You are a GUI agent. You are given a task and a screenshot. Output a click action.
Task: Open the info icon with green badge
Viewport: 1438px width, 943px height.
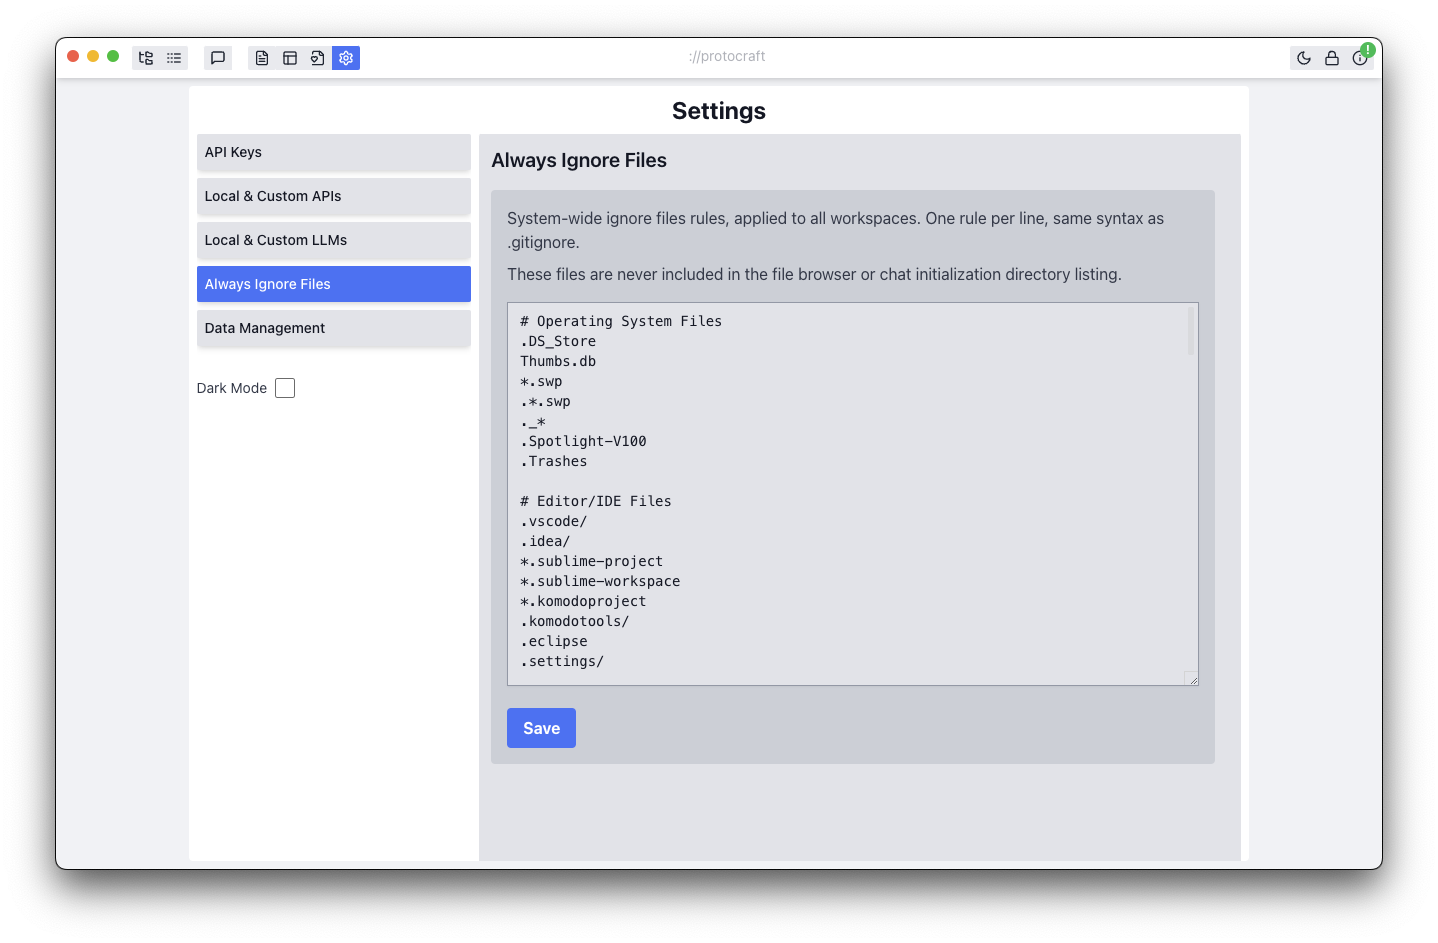pos(1360,58)
